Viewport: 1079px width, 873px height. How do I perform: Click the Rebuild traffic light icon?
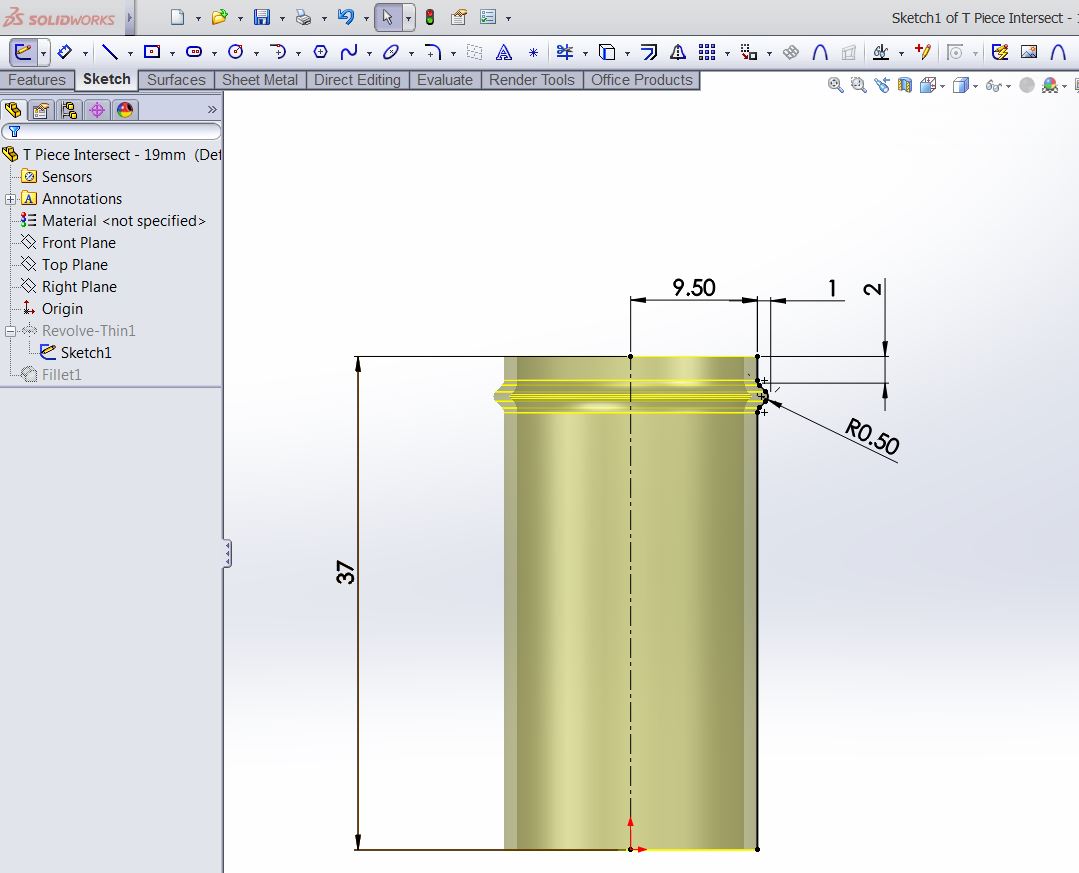[430, 18]
